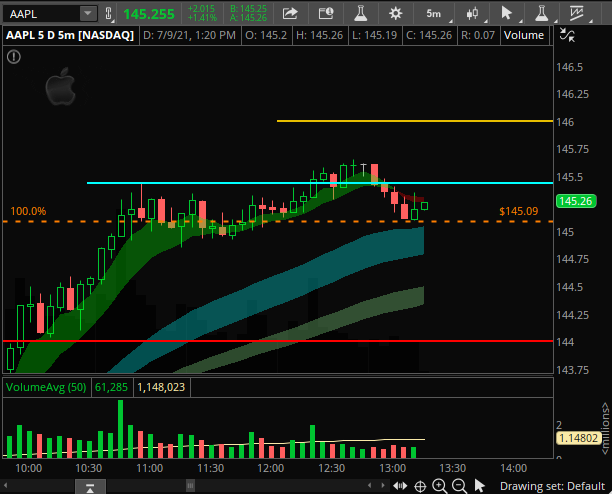Click the exclamation alert icon on chart
Image resolution: width=612 pixels, height=494 pixels.
pos(14,57)
